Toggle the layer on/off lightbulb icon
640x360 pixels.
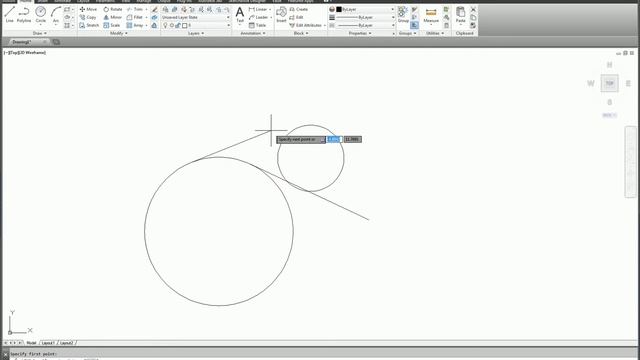(165, 25)
